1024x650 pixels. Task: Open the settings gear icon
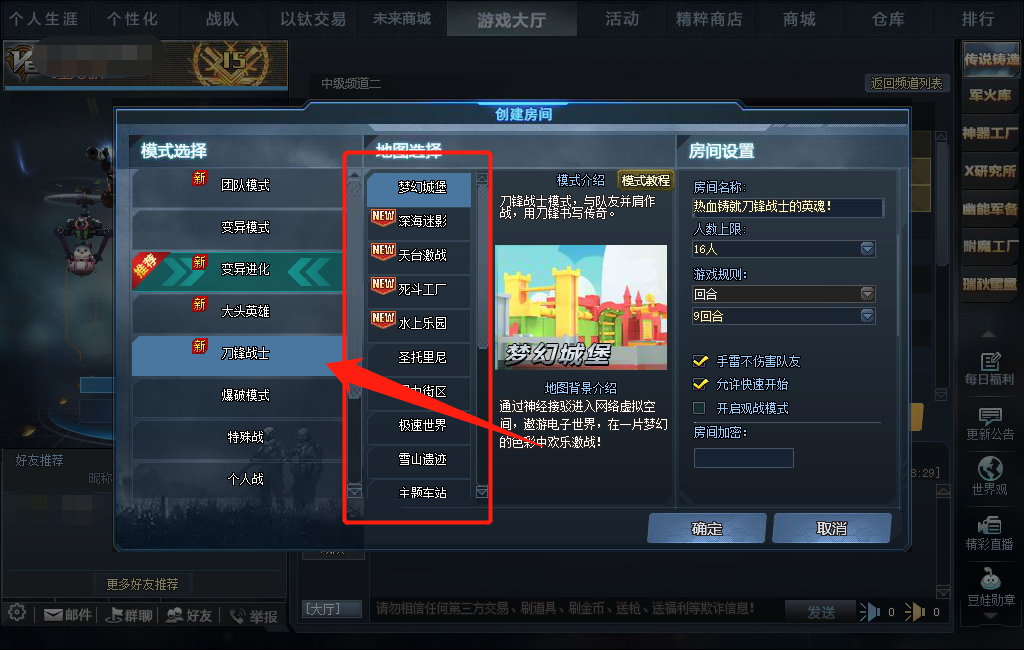(x=17, y=613)
